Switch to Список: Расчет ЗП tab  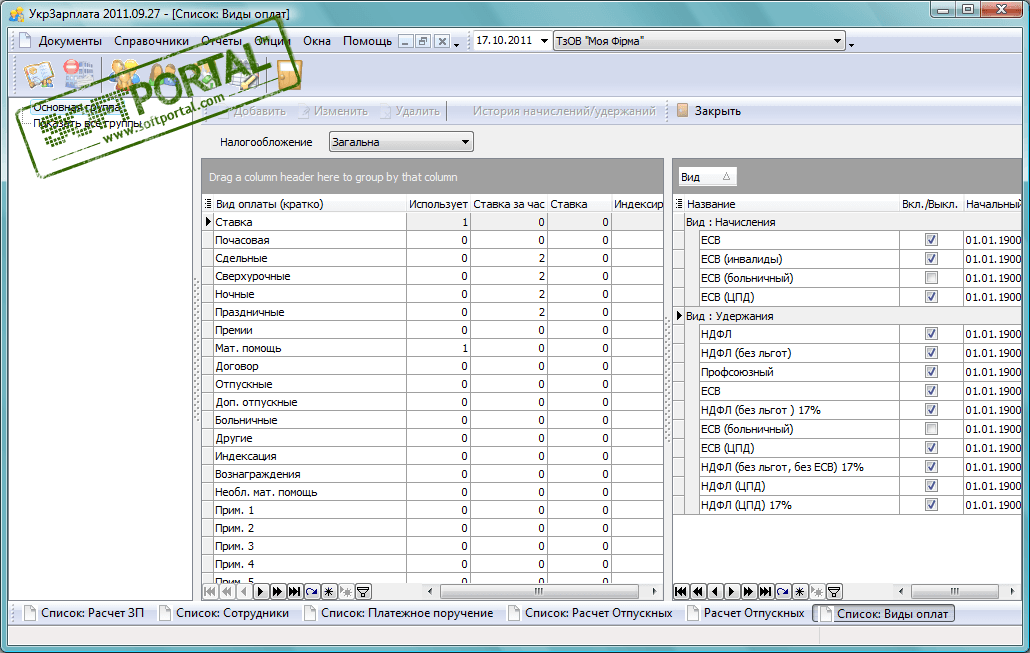(84, 613)
